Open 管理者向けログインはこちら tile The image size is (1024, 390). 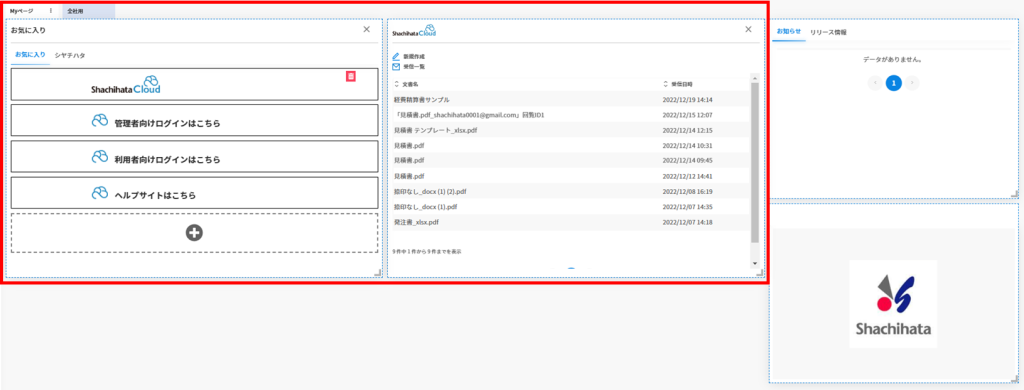coord(195,120)
